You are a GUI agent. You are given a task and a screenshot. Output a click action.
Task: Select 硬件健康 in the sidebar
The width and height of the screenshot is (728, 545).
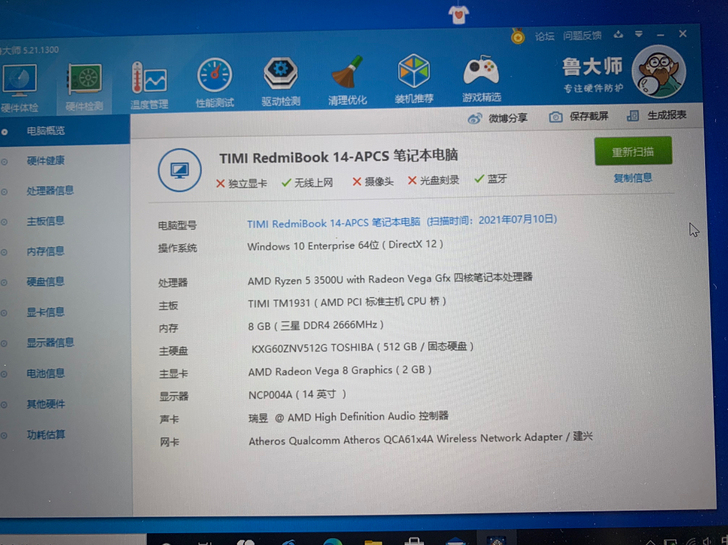[x=46, y=161]
